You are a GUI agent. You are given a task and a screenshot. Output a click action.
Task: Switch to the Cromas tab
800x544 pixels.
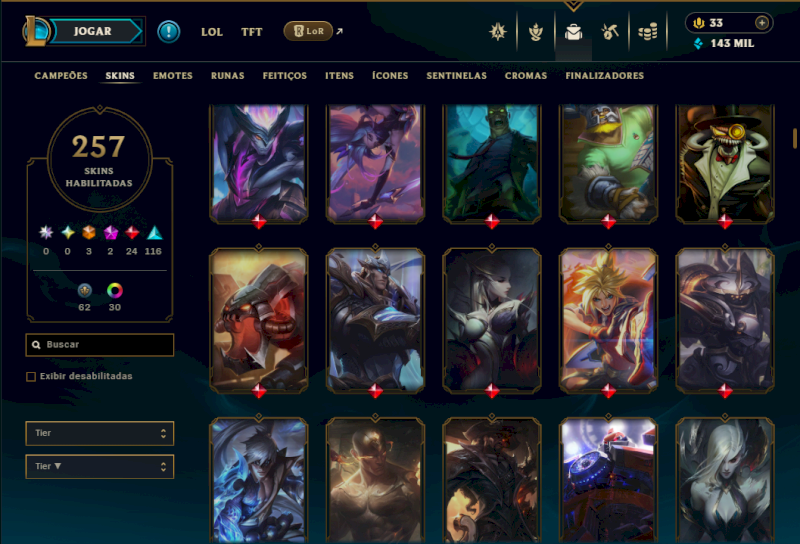(x=526, y=76)
